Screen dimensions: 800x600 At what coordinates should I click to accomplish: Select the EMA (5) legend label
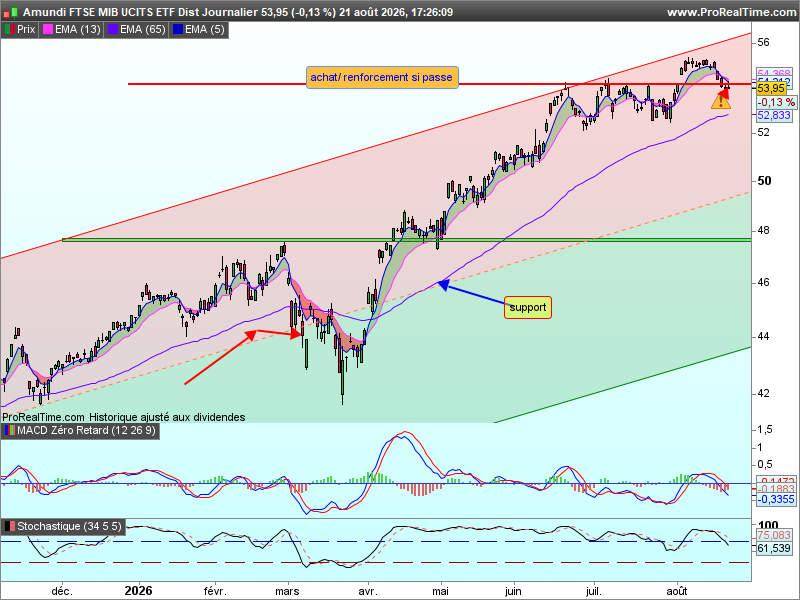(x=205, y=30)
